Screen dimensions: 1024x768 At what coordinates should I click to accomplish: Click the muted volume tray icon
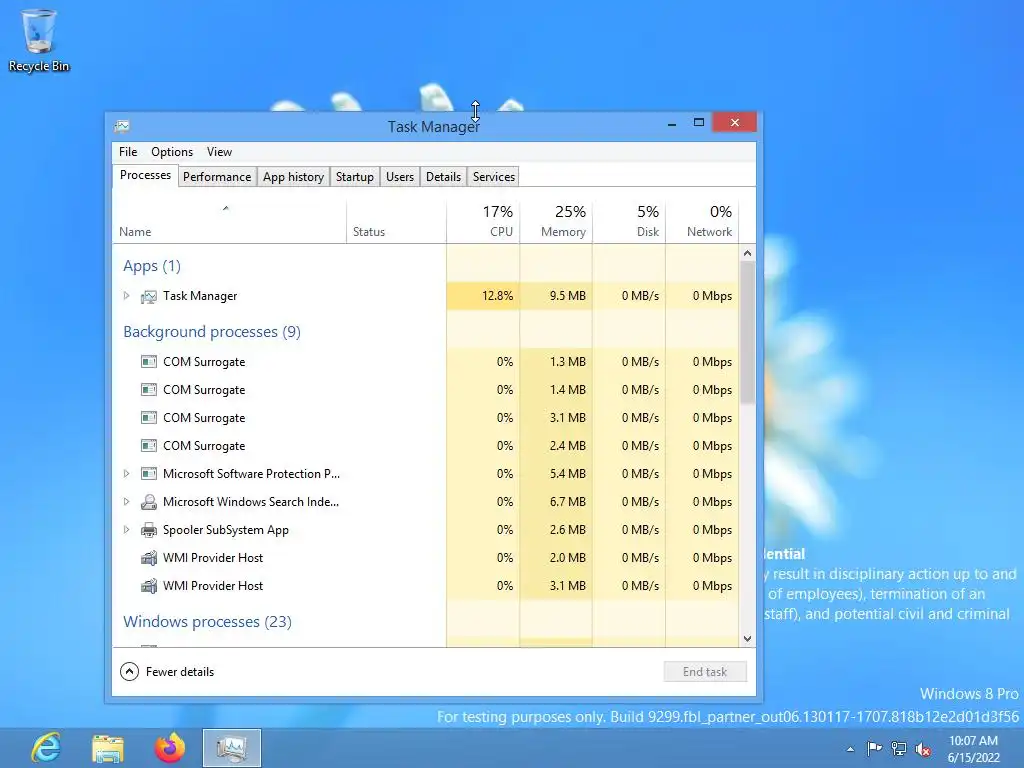coord(923,749)
